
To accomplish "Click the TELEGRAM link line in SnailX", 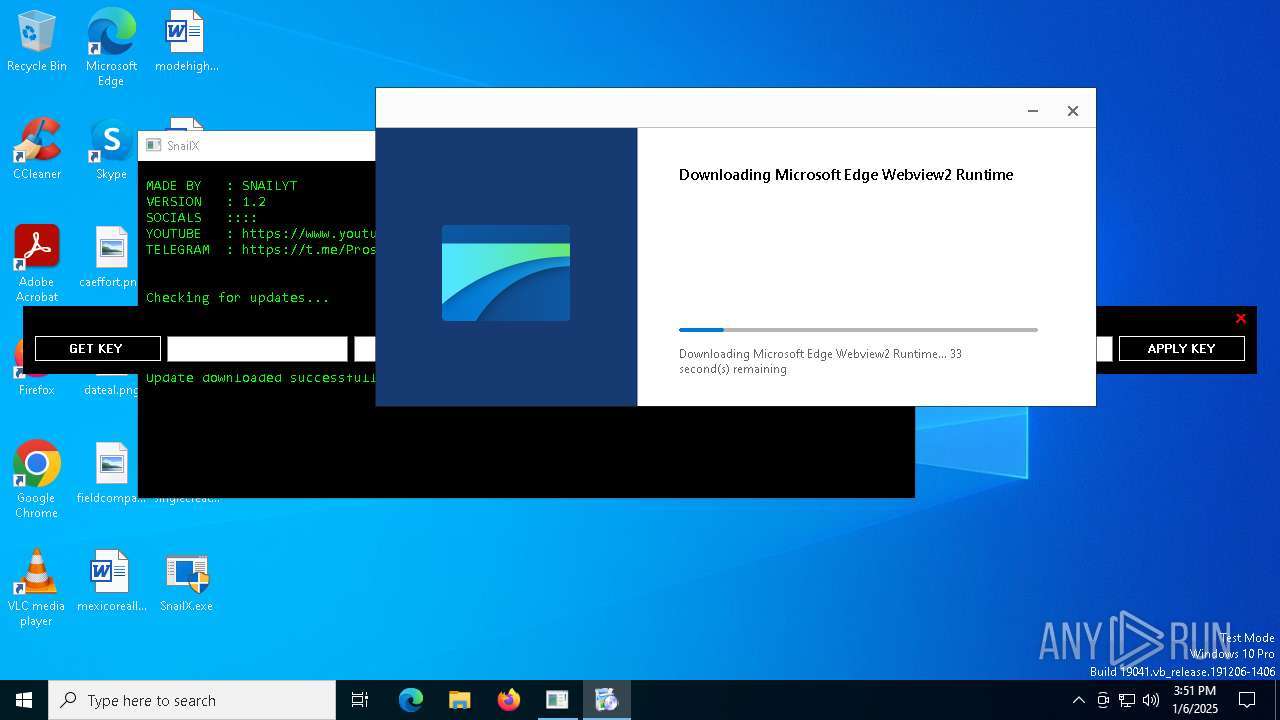I will [x=261, y=249].
